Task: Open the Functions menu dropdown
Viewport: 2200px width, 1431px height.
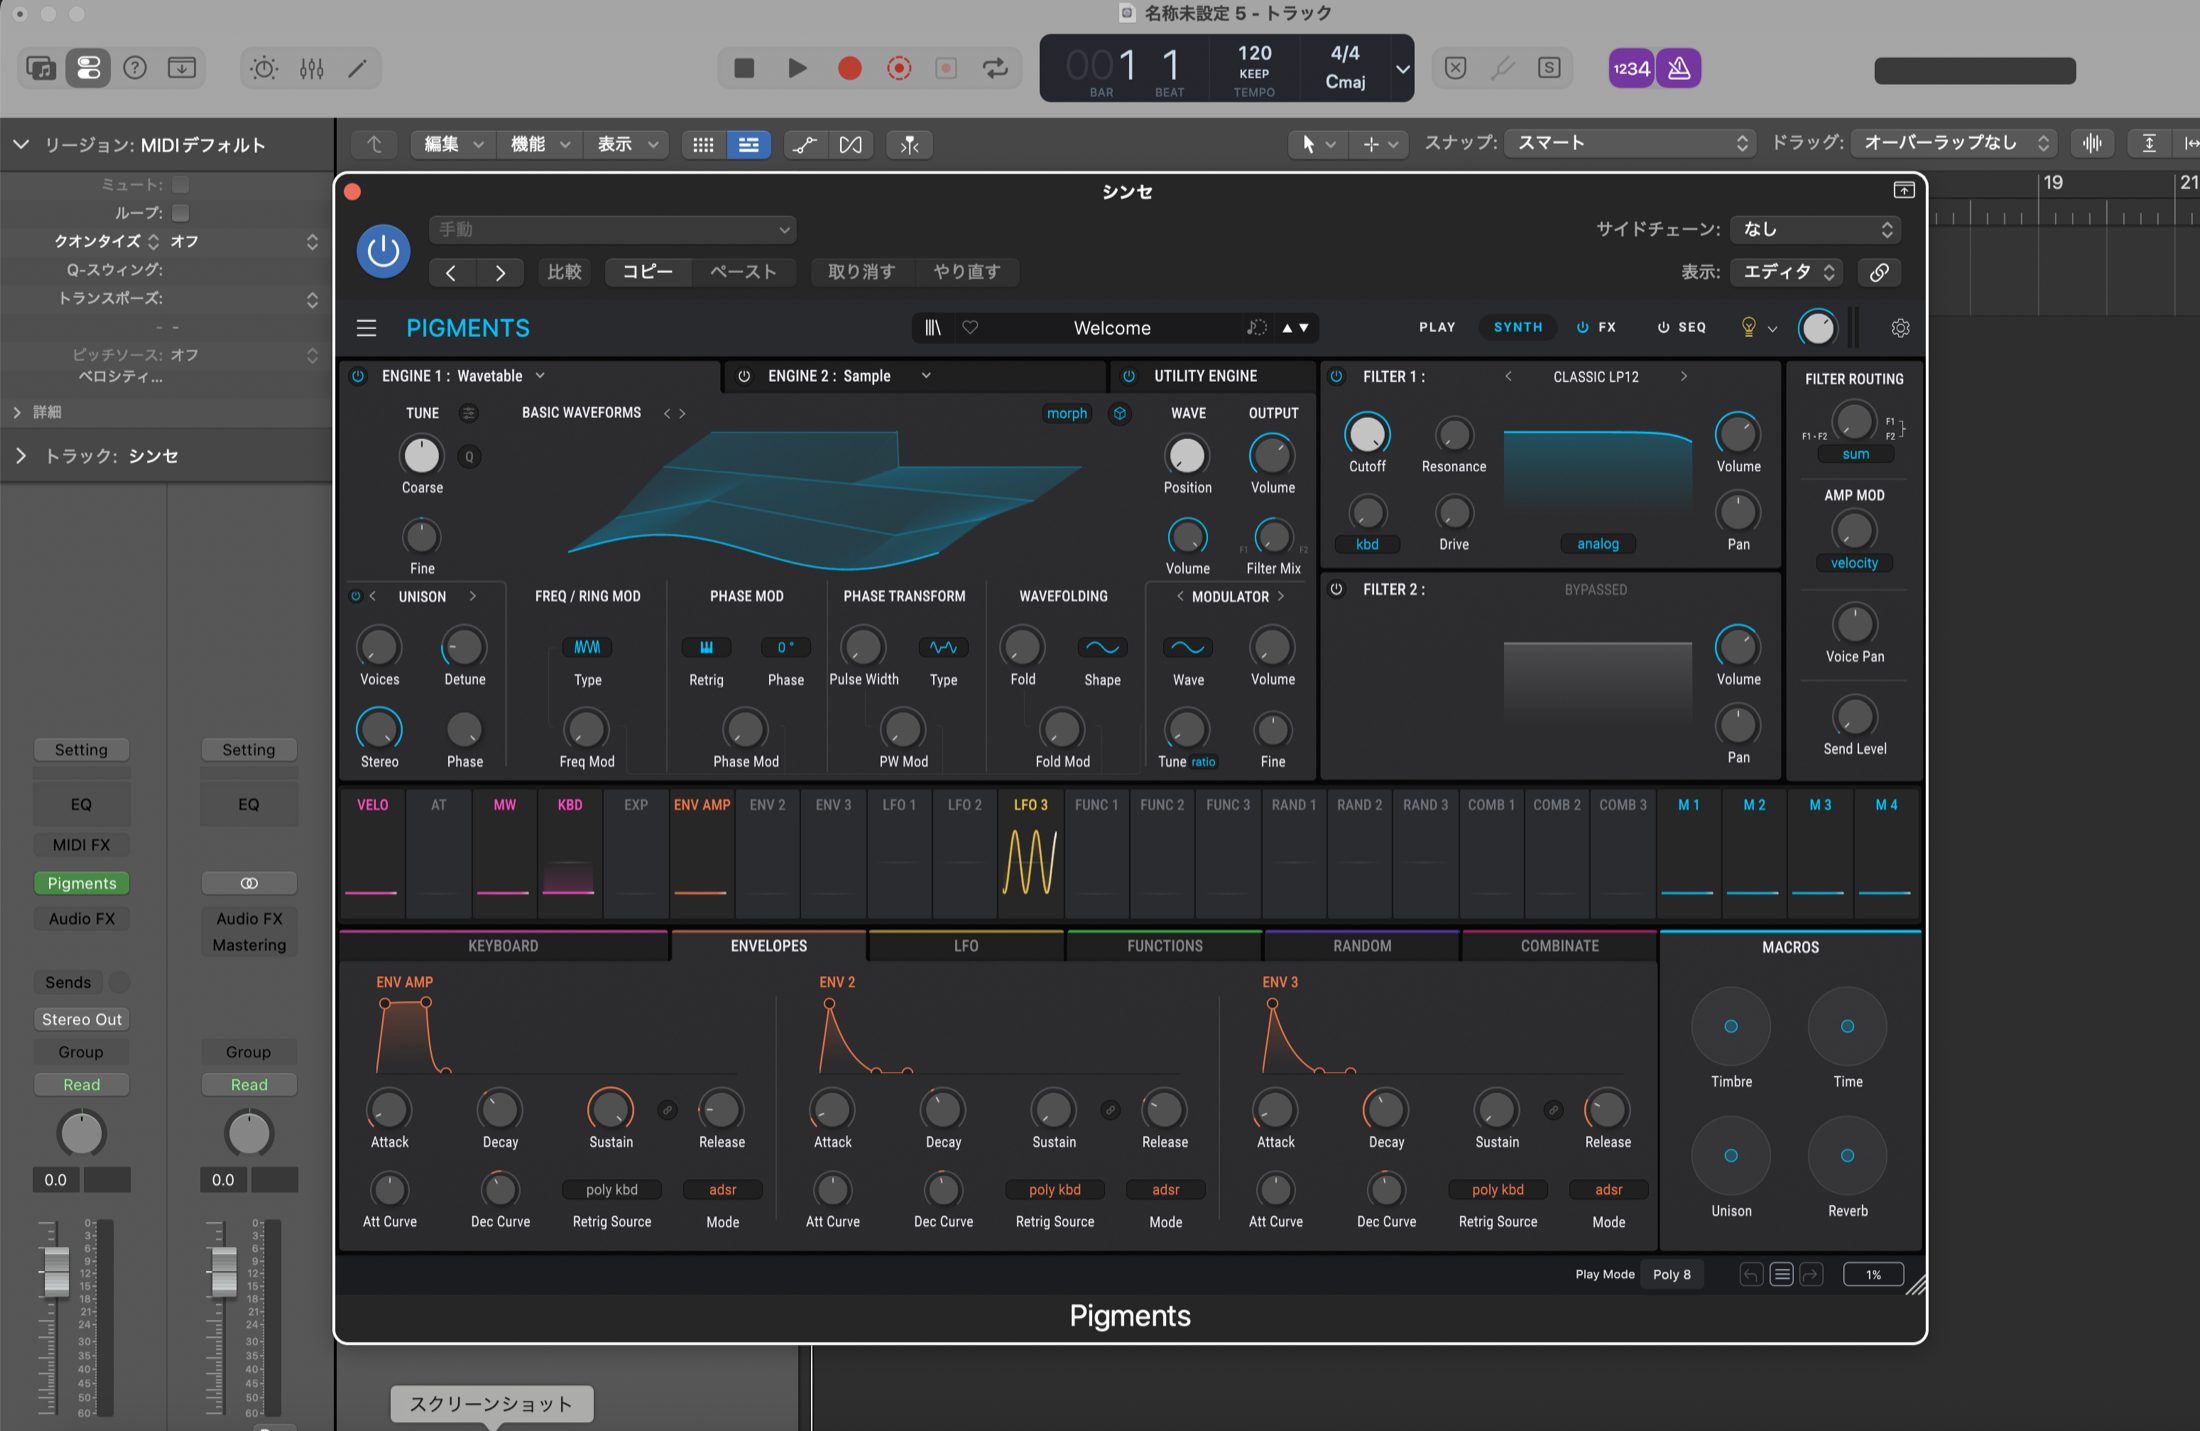Action: point(540,145)
